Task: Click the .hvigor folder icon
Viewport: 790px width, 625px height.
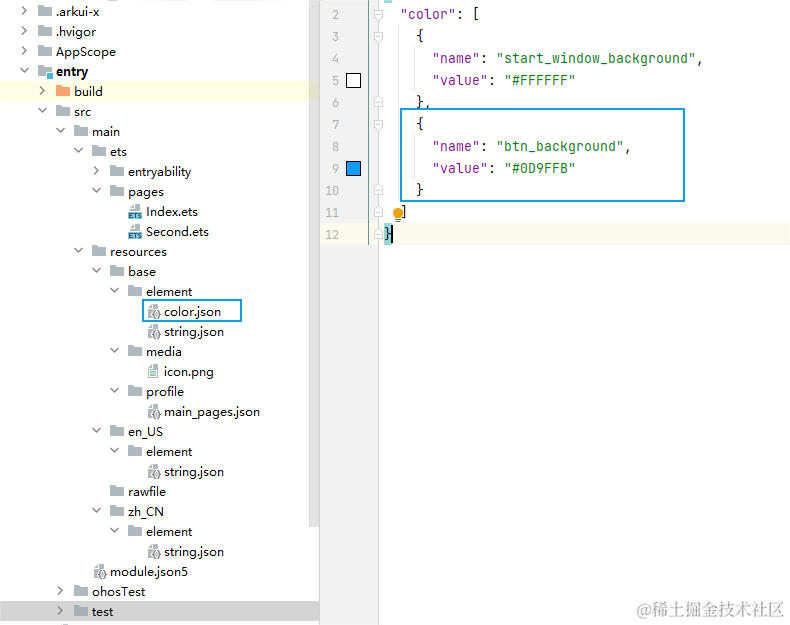Action: coord(45,31)
